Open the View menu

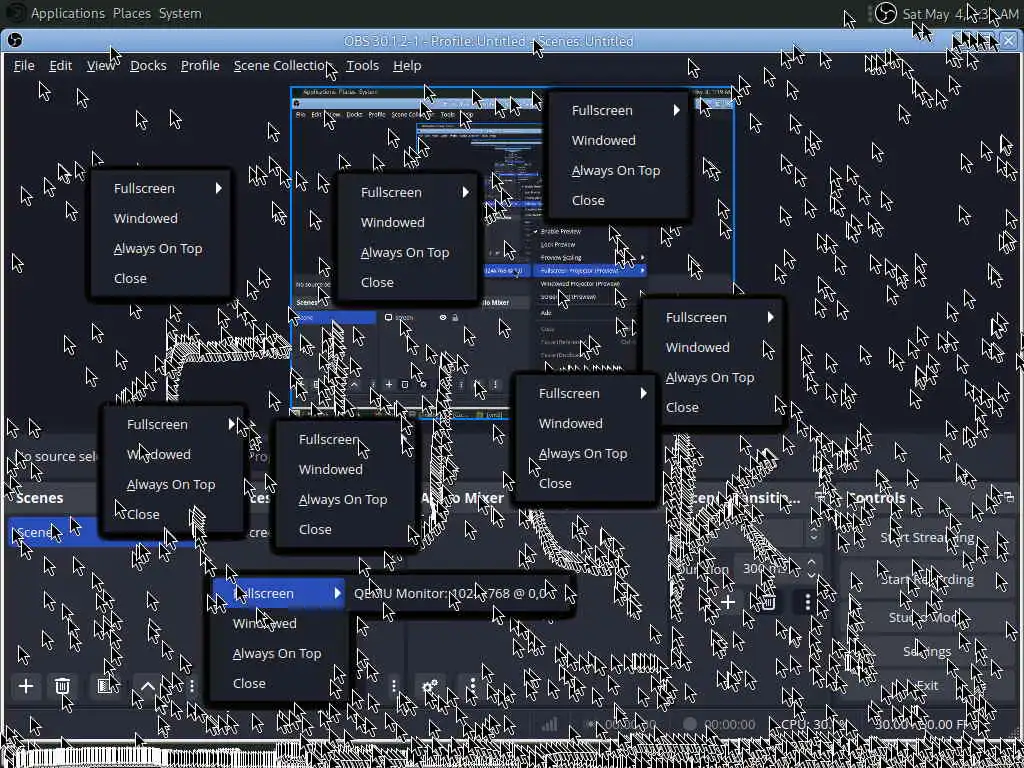coord(101,65)
